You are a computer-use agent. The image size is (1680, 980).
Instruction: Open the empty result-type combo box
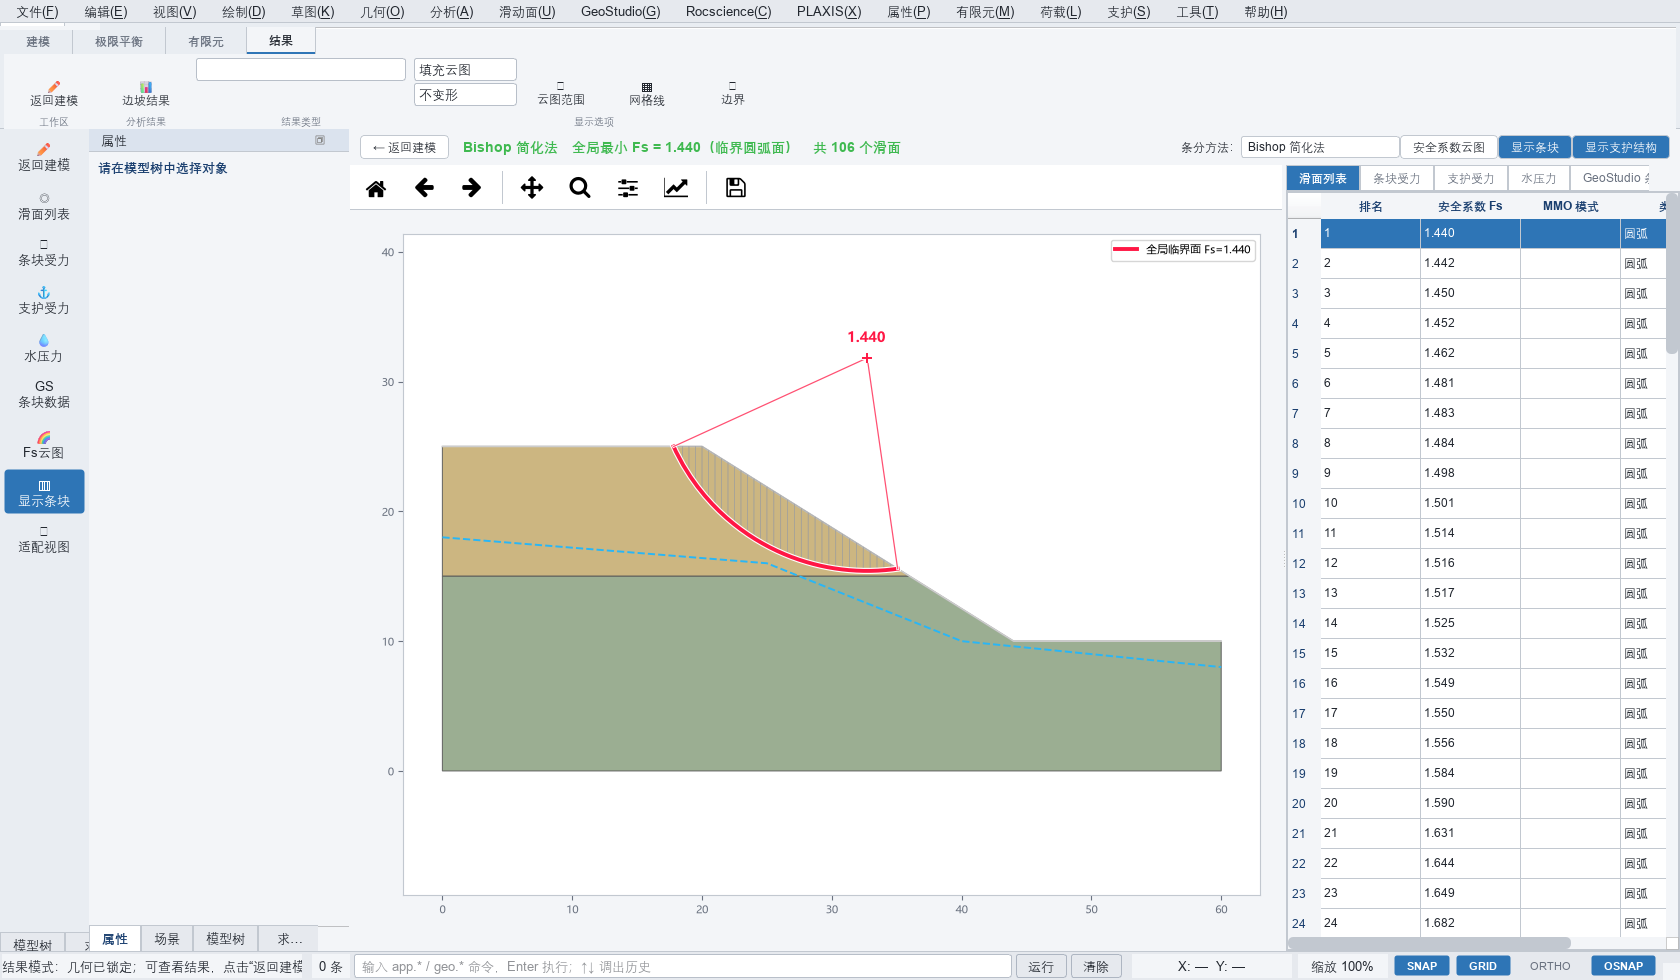[x=301, y=69]
